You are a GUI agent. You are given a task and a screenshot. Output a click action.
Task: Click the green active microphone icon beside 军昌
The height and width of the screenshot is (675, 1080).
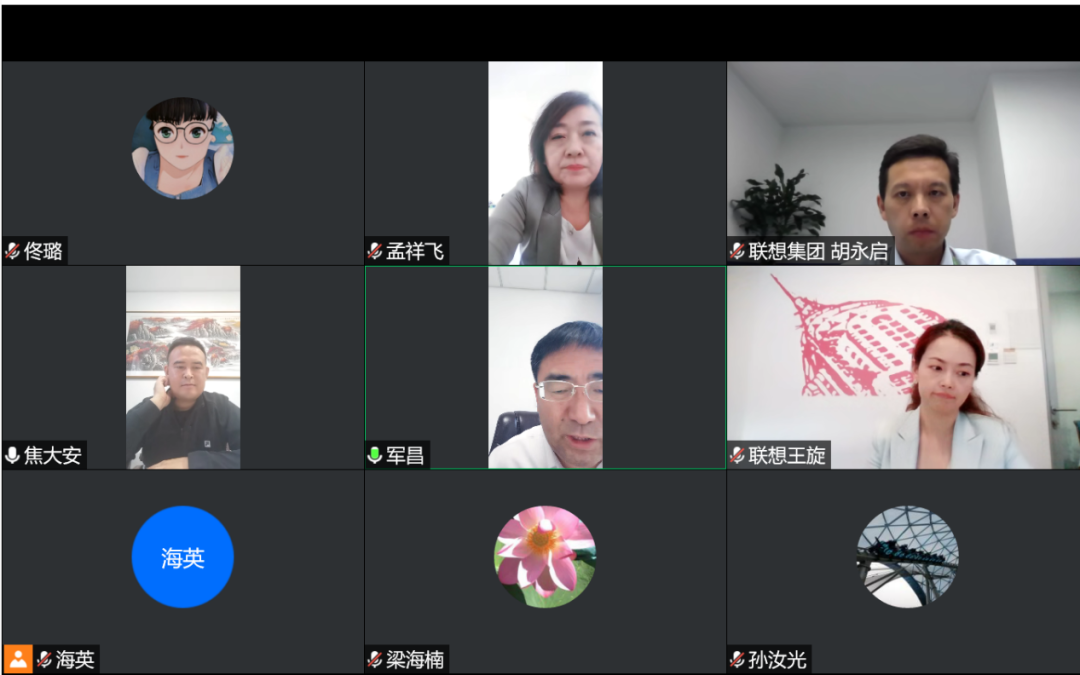[x=375, y=455]
